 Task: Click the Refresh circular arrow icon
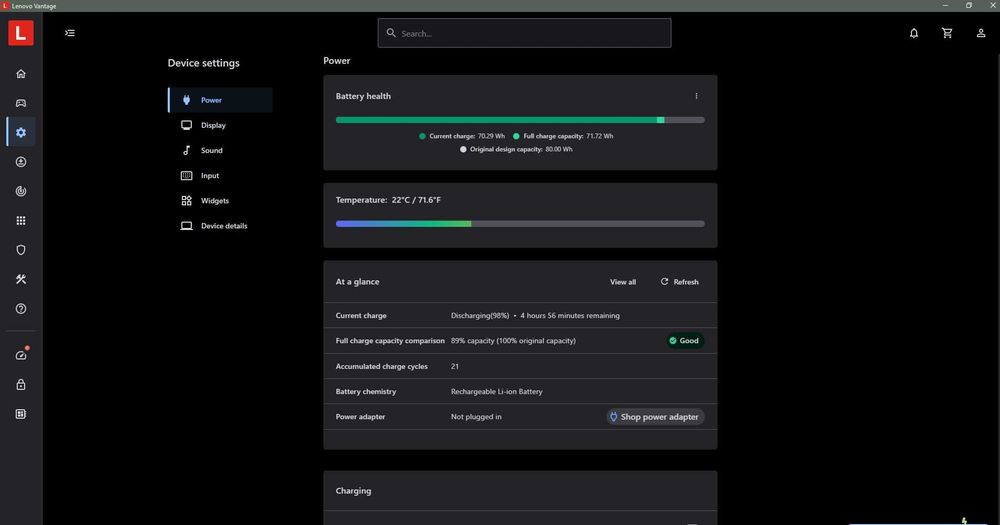664,281
